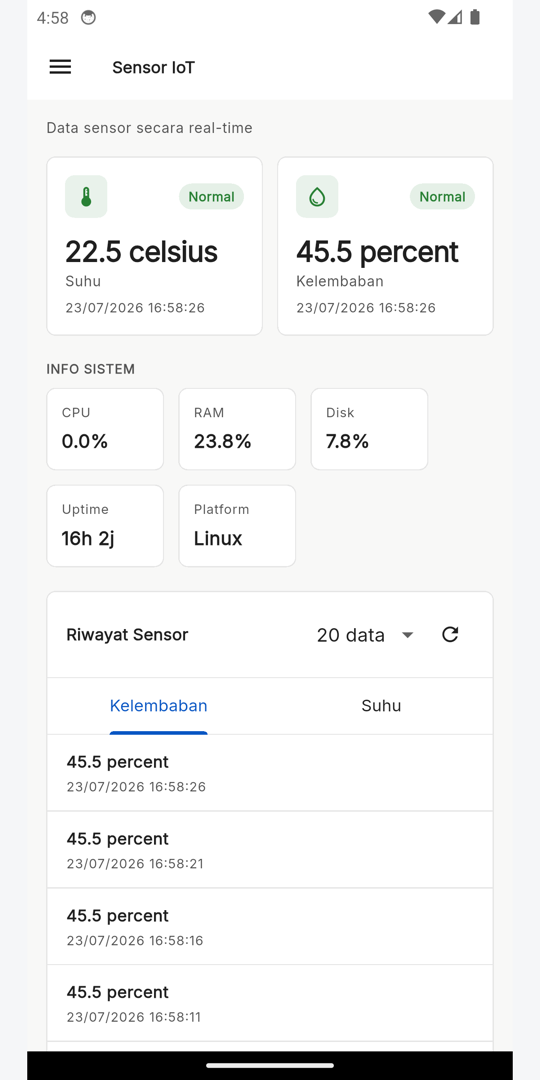Switch to the Kelembaban tab
Screen dimensions: 540x1080
158,706
